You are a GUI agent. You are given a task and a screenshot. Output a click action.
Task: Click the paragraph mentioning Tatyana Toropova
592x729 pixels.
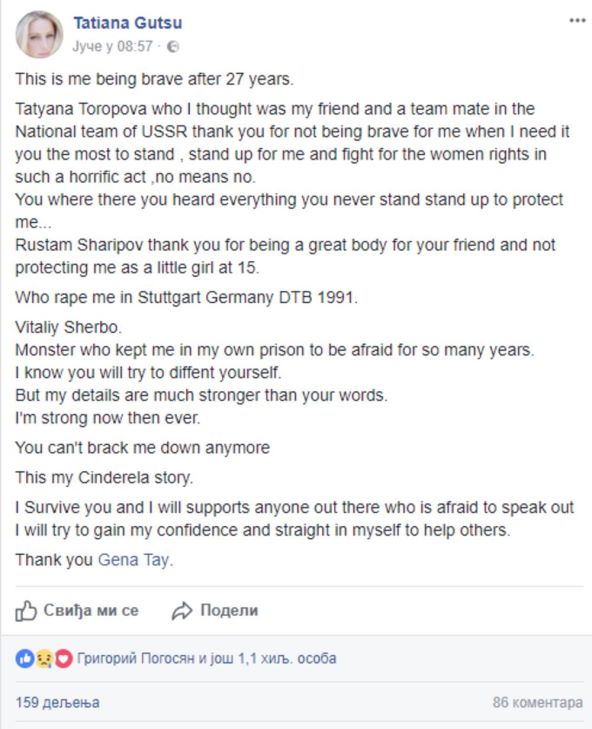(292, 143)
